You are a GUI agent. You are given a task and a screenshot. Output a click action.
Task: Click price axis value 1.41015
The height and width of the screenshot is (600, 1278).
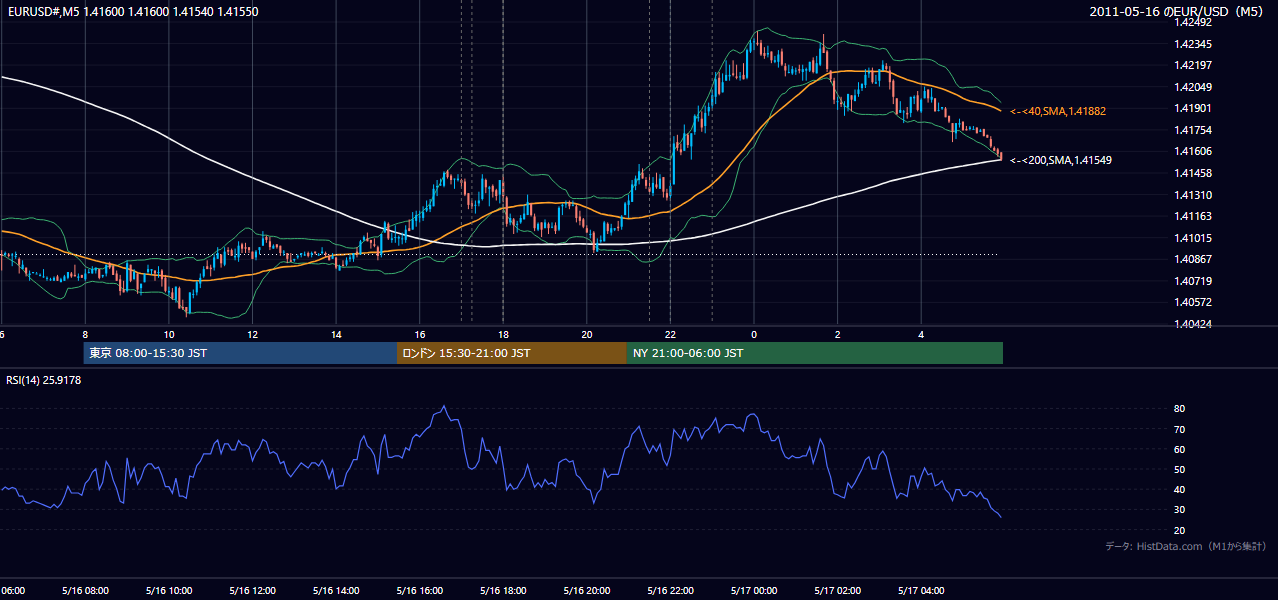click(1193, 238)
